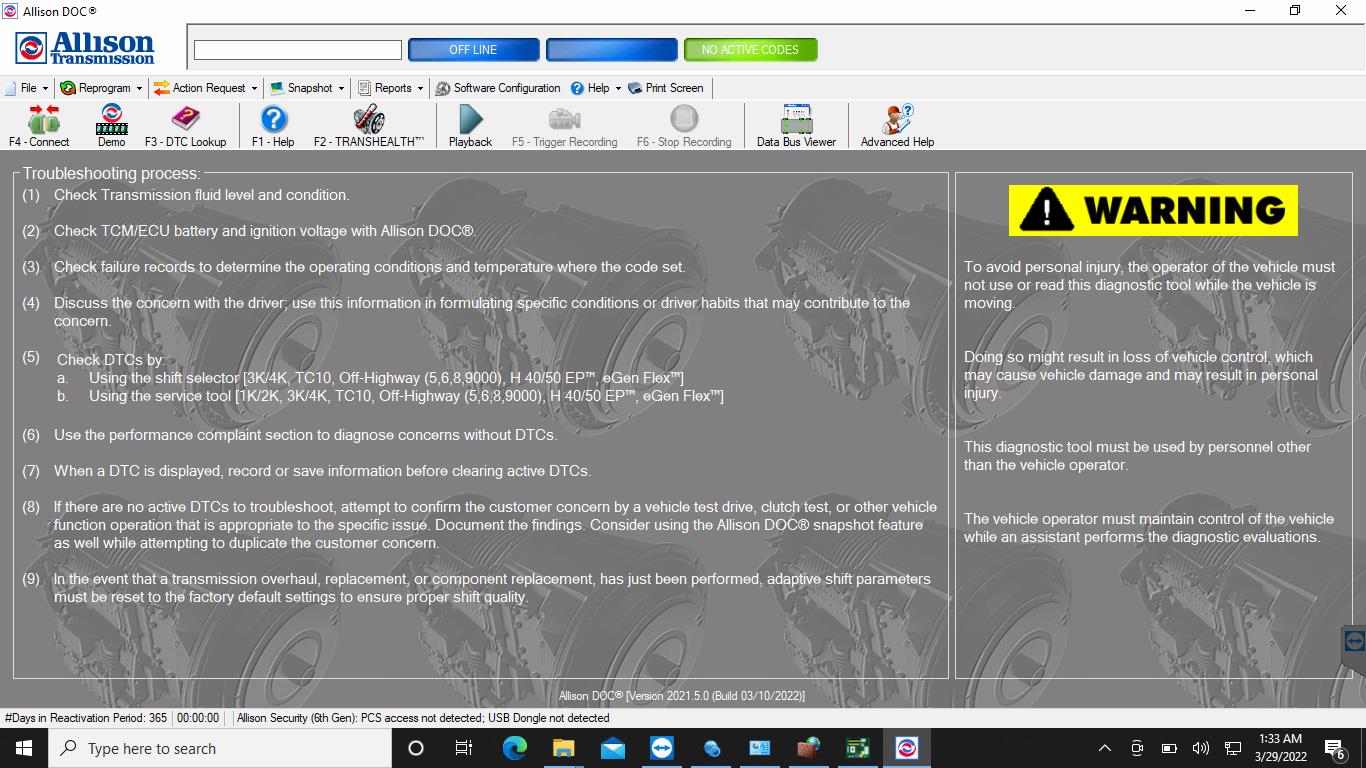The width and height of the screenshot is (1366, 768).
Task: Click the yellow WARNING banner
Action: click(1153, 210)
